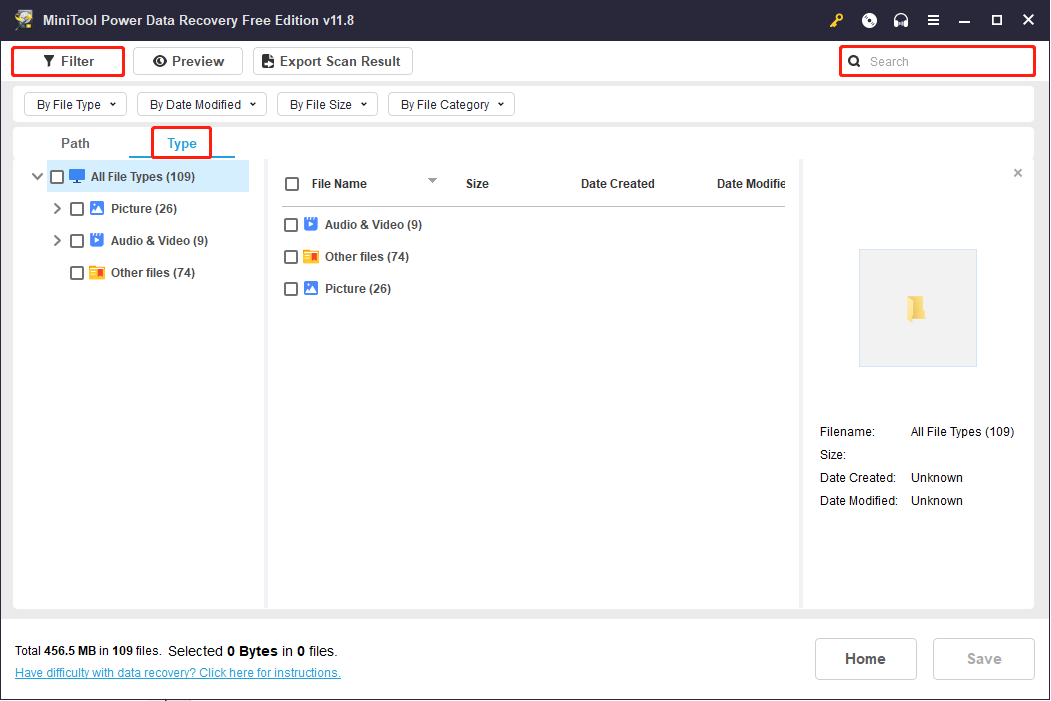The image size is (1051, 701).
Task: Click Export Scan Result button
Action: click(x=332, y=61)
